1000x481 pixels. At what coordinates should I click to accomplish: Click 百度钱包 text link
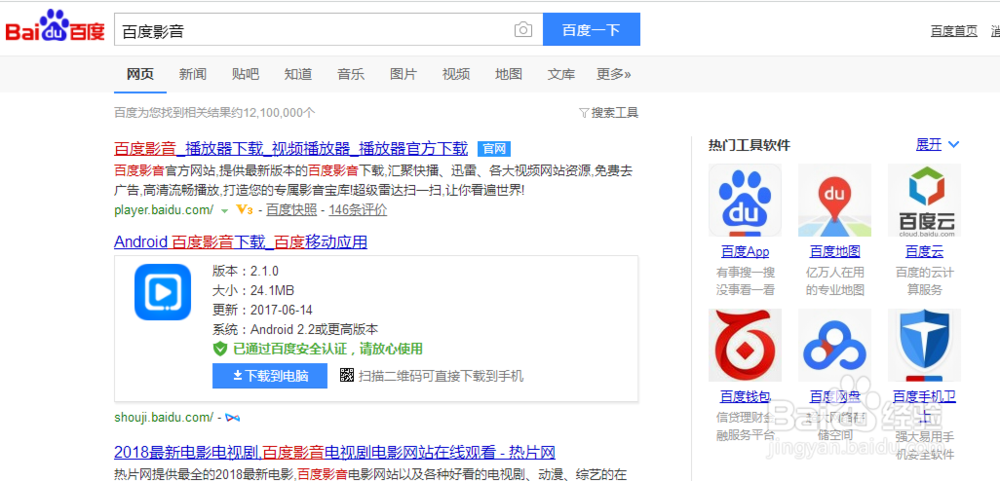[745, 397]
